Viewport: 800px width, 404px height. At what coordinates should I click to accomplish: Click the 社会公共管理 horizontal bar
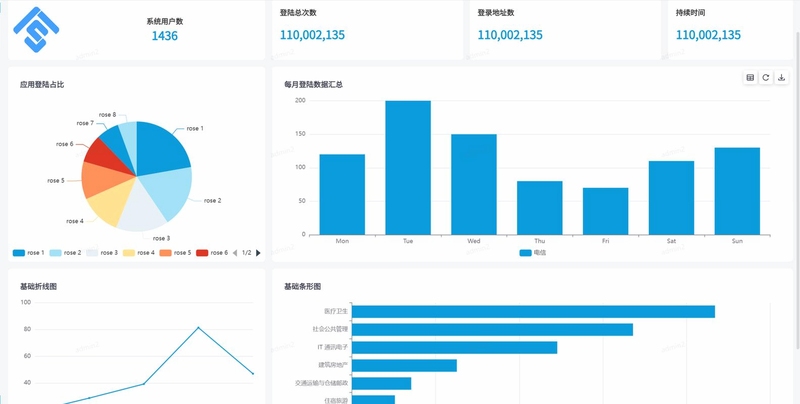(x=492, y=330)
